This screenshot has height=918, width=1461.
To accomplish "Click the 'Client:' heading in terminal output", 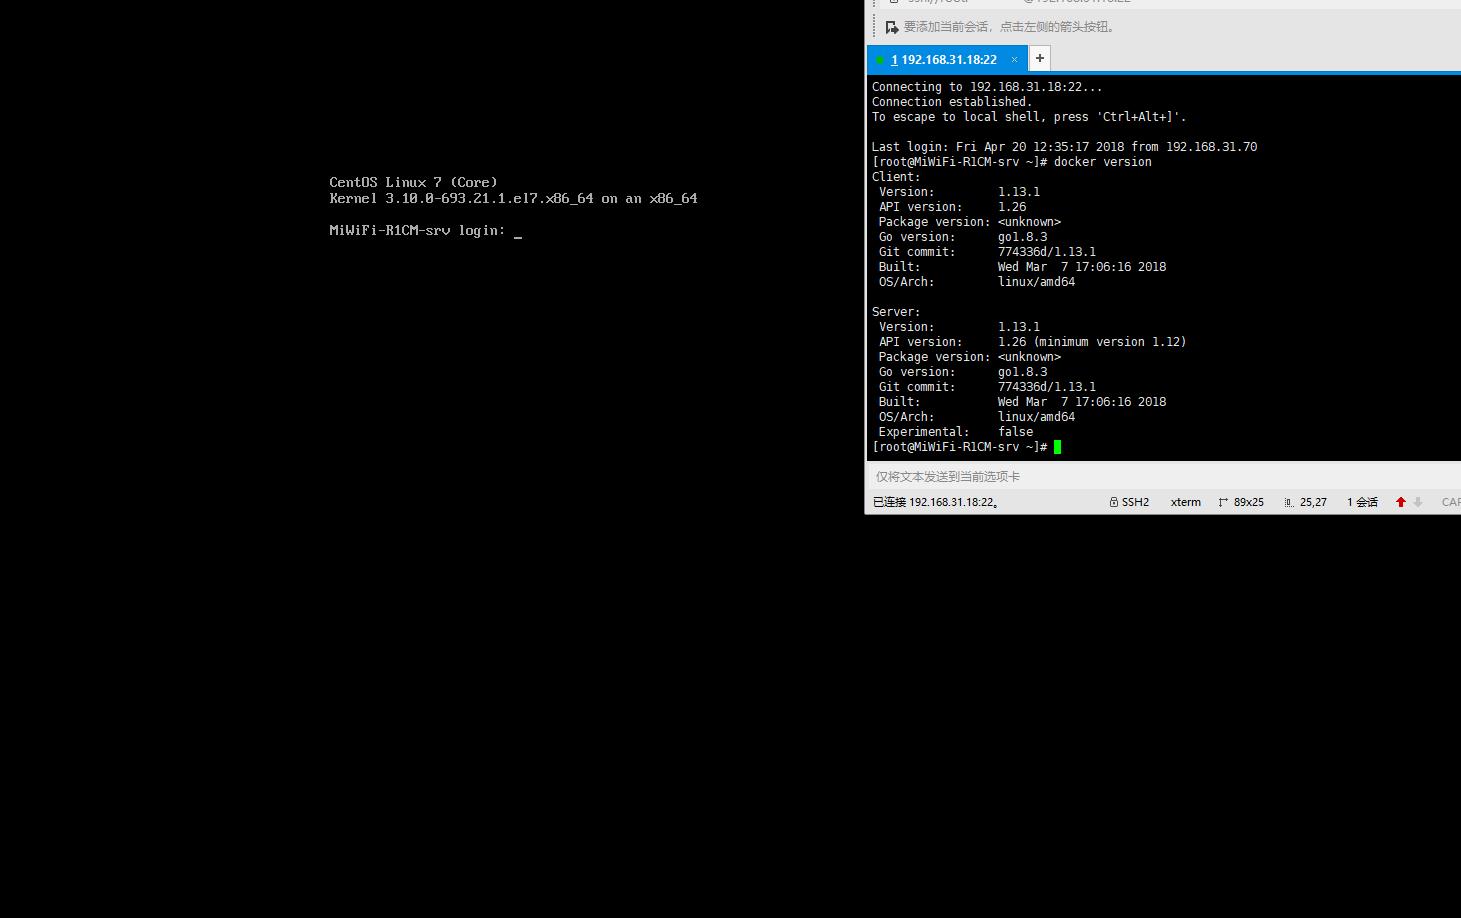I will (x=896, y=177).
